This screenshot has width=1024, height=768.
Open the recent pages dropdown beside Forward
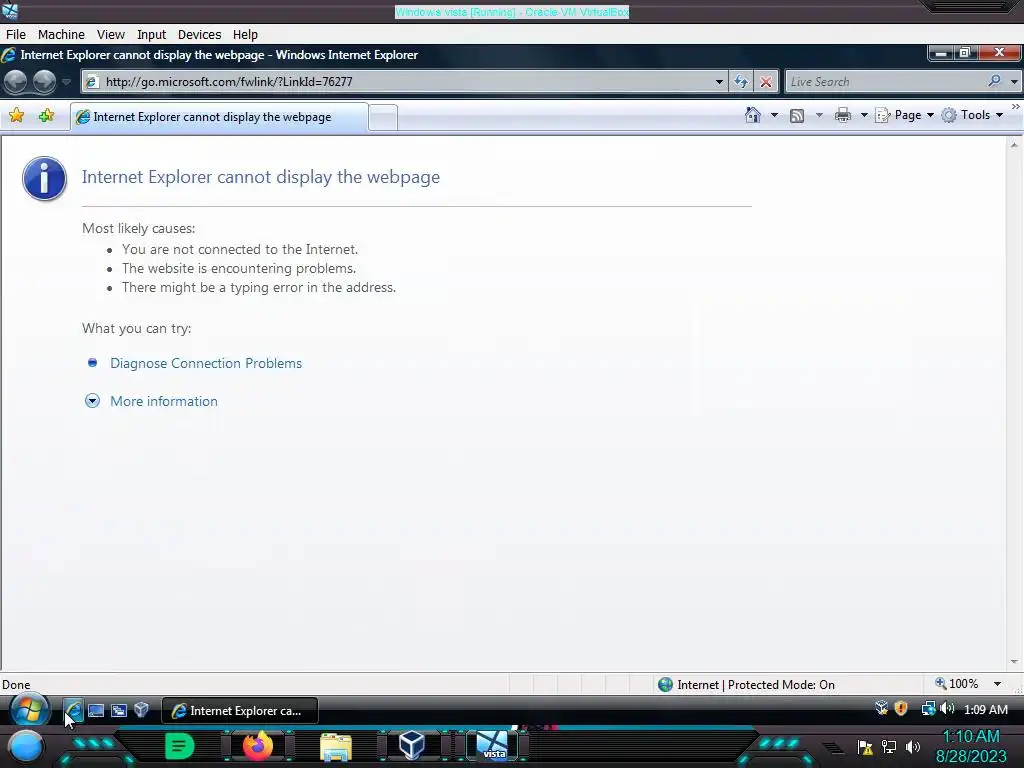point(66,82)
